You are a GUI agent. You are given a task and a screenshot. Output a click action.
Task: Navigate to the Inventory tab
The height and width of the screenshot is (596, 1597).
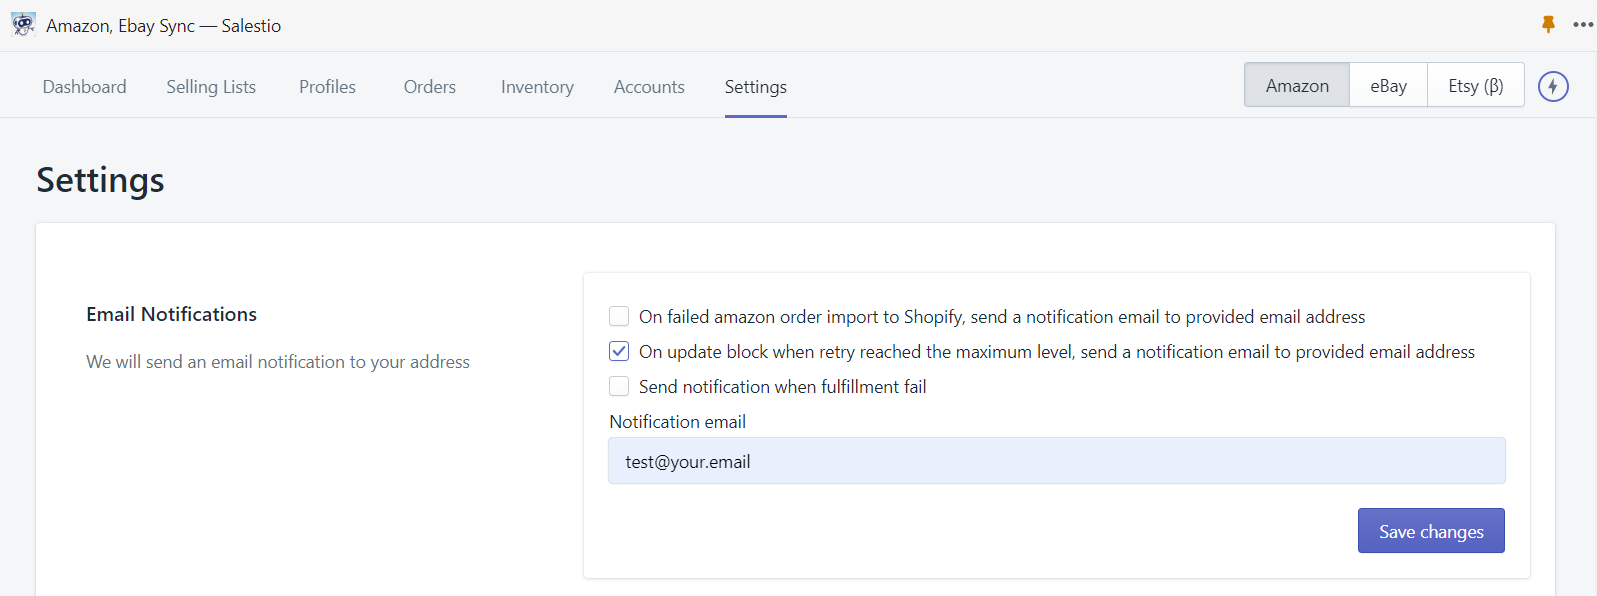click(x=537, y=87)
